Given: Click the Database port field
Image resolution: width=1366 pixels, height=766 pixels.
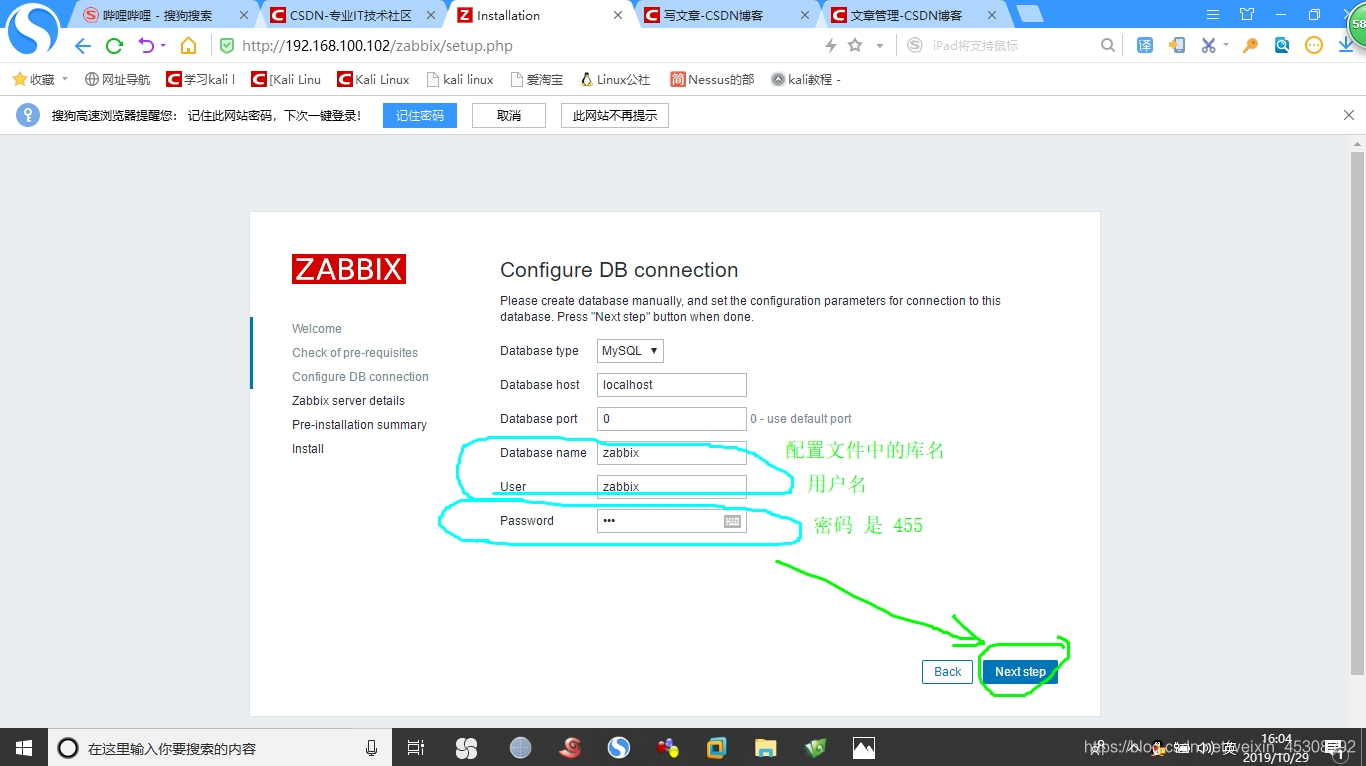Looking at the screenshot, I should 672,419.
